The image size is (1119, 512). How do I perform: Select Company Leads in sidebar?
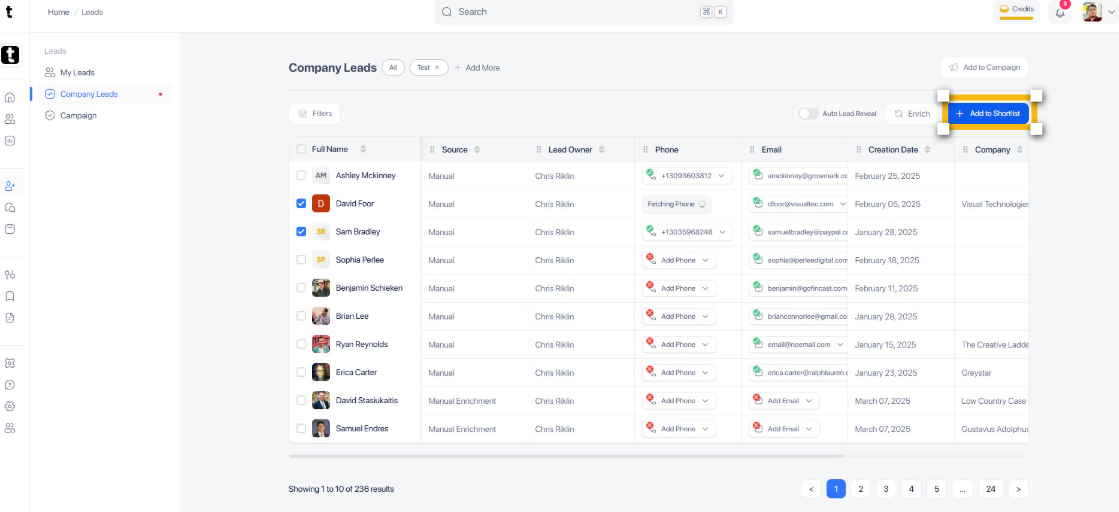pos(104,94)
